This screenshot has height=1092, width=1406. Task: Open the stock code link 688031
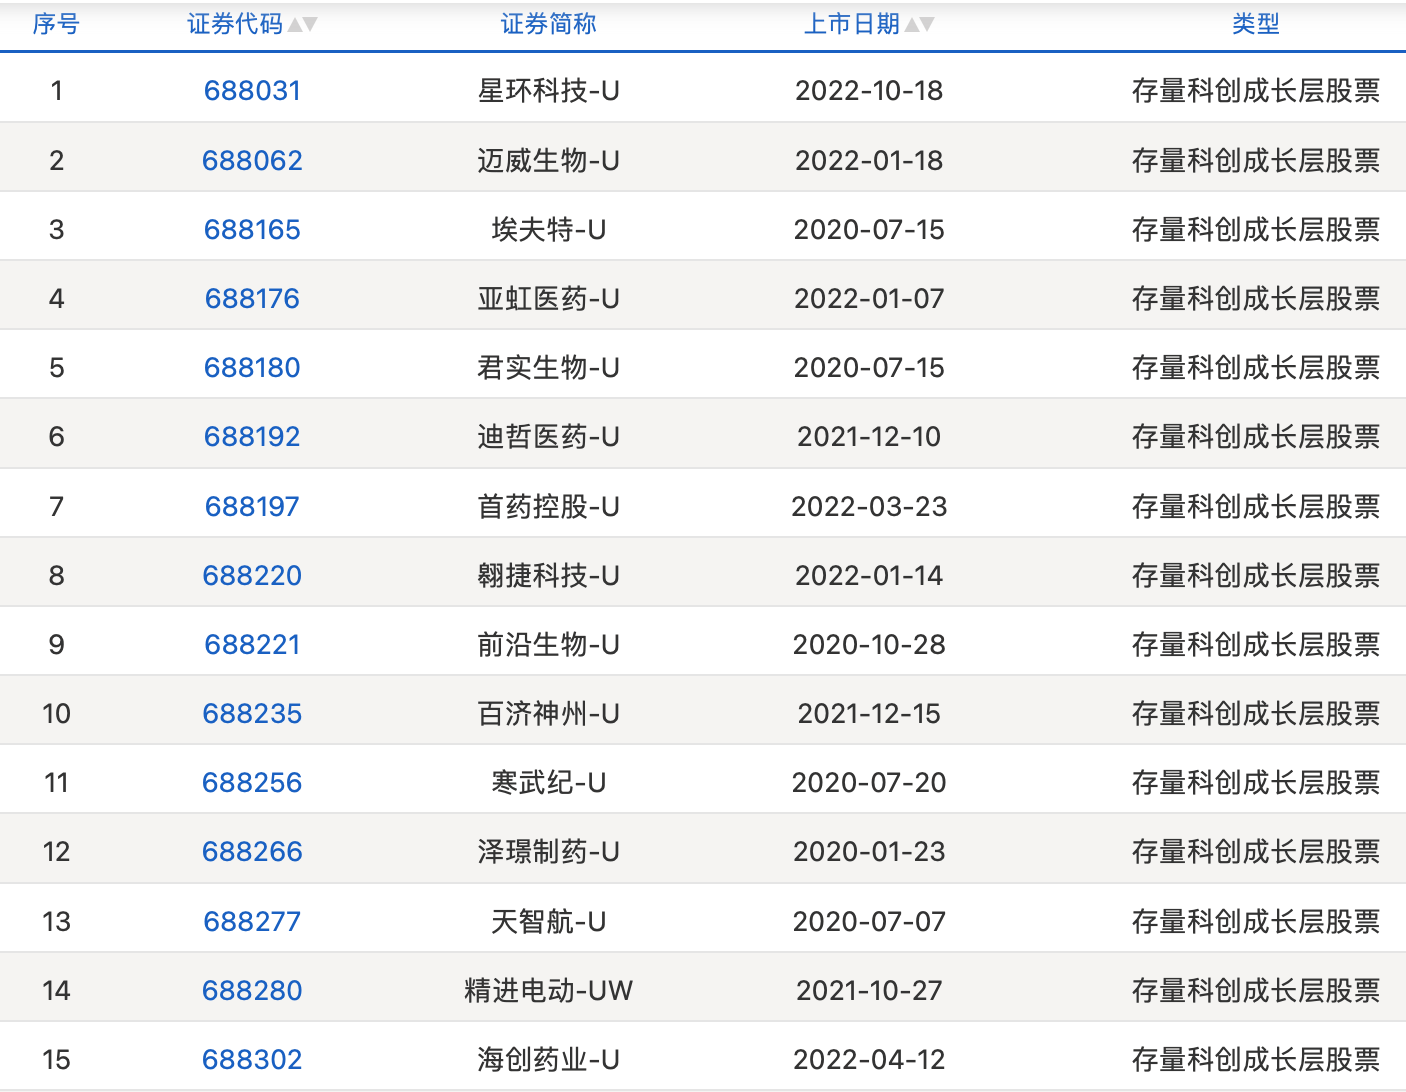pyautogui.click(x=252, y=90)
